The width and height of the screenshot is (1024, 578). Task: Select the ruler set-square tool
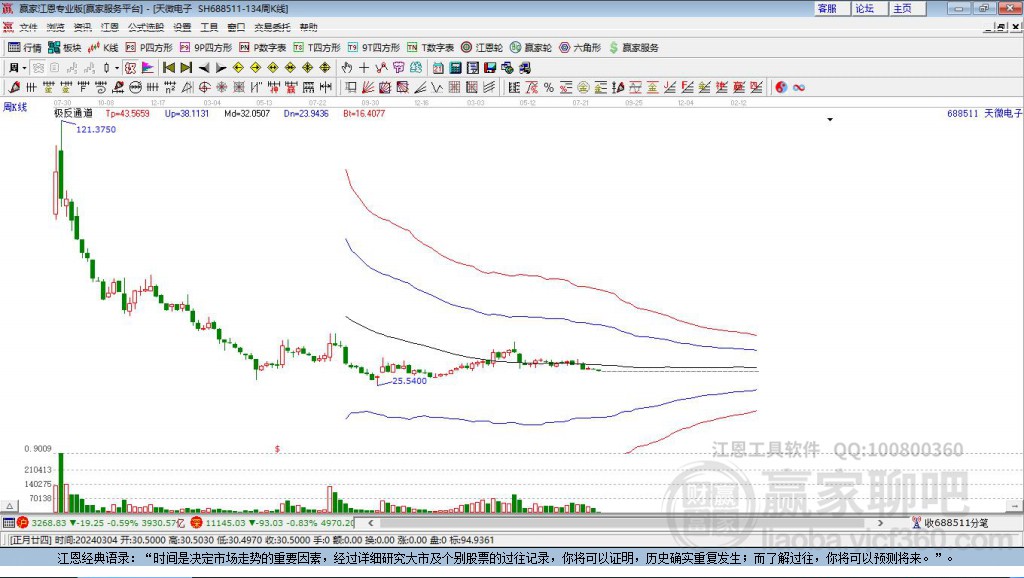[x=187, y=87]
